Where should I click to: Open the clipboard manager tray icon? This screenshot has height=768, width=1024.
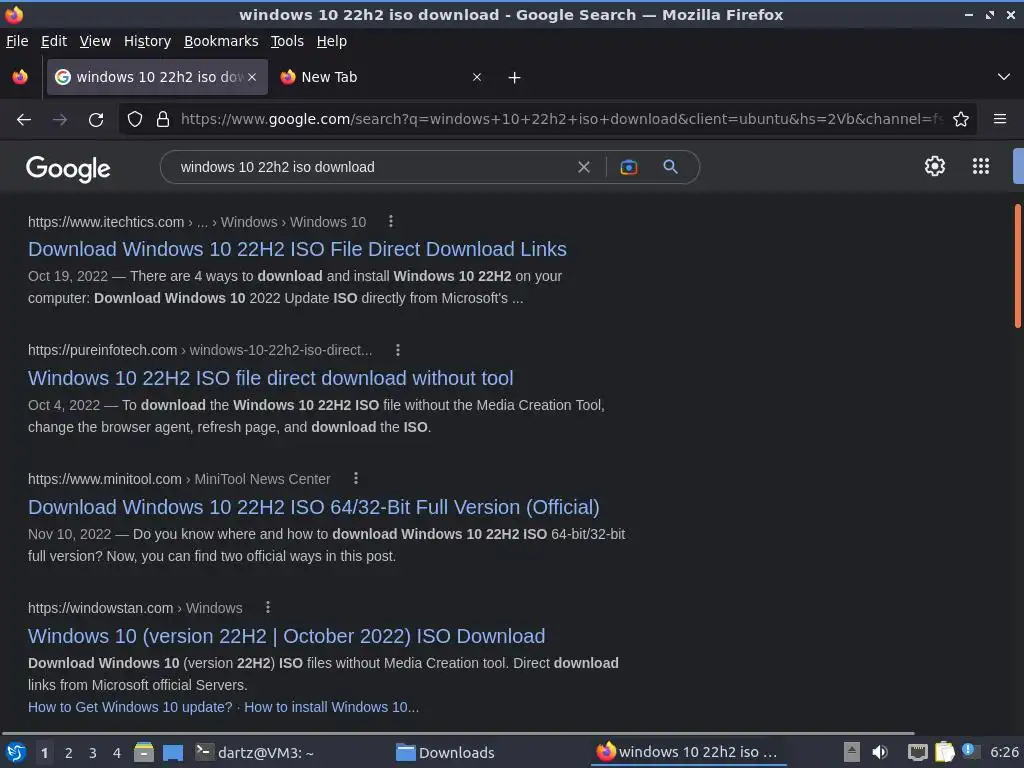[945, 752]
